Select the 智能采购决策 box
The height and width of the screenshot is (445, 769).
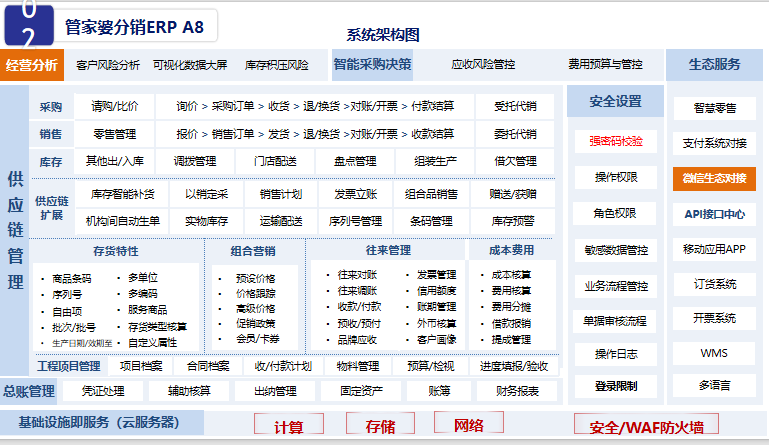pos(372,64)
